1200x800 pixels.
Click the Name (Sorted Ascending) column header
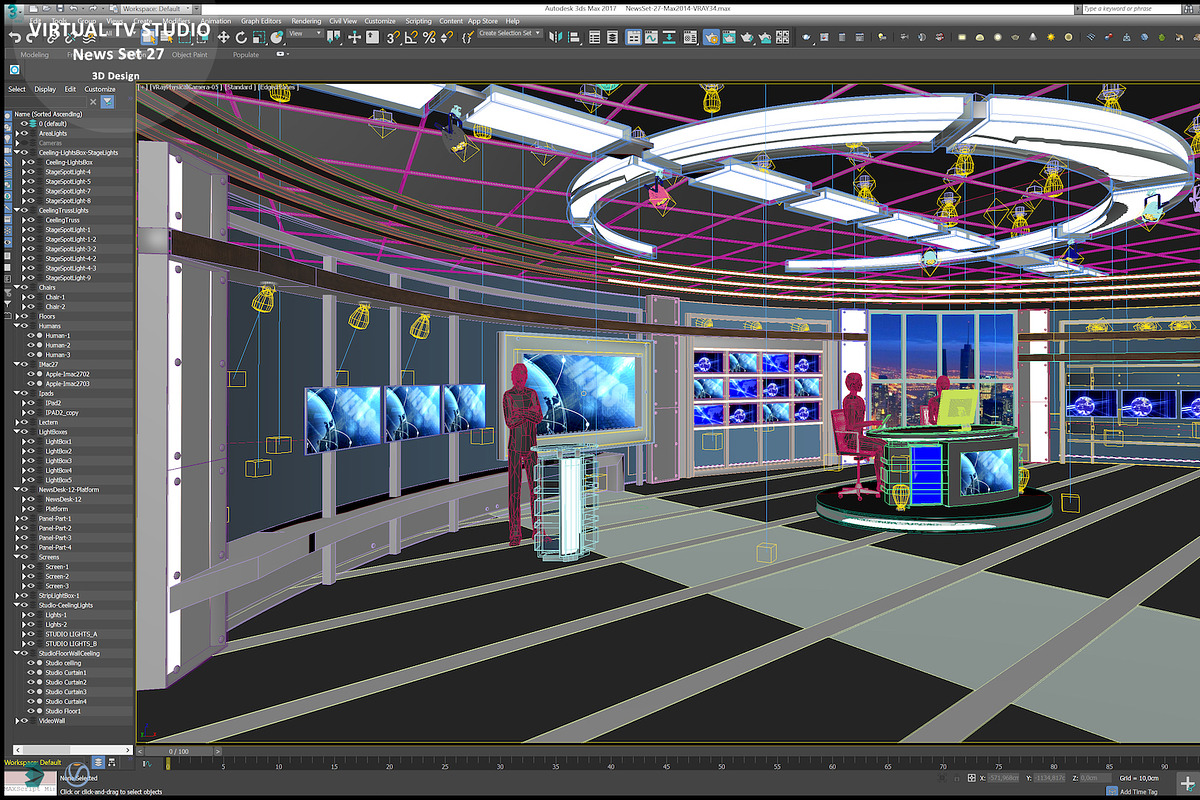tap(48, 114)
